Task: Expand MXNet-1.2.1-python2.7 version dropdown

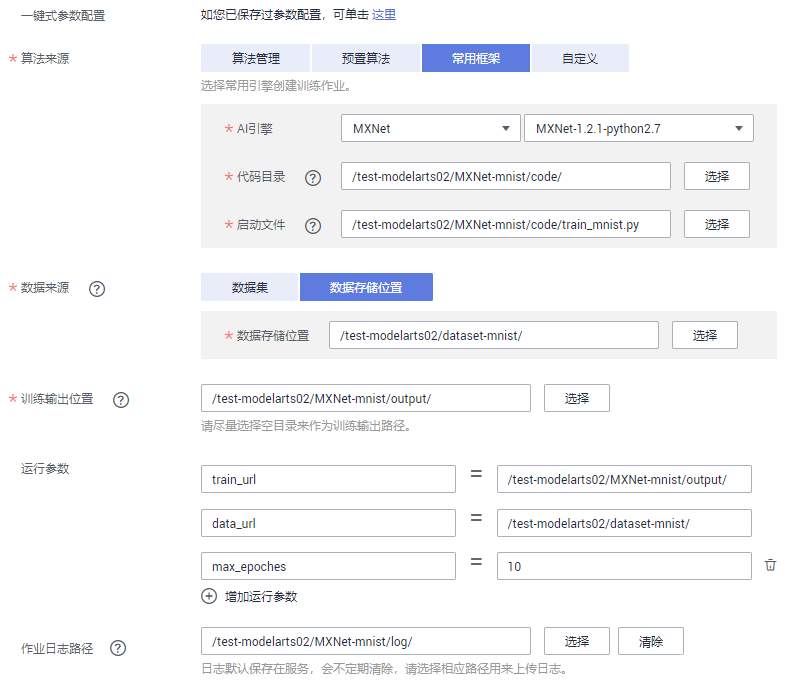Action: pos(638,128)
